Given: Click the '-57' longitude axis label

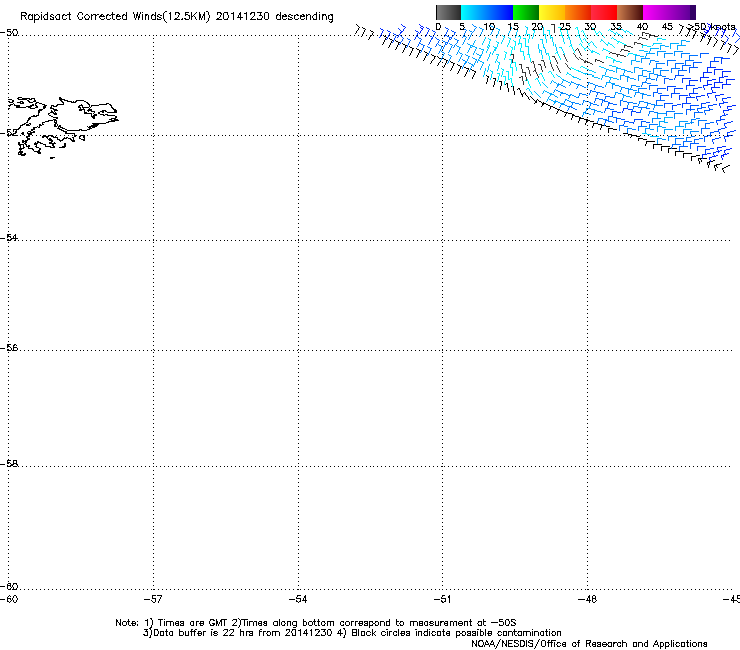Looking at the screenshot, I should click(x=153, y=599).
